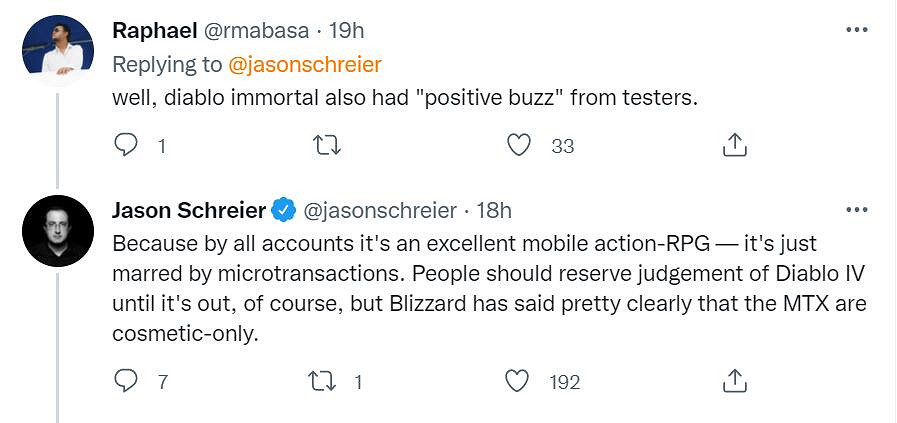Reply to Raphael's tweet
The image size is (897, 423).
click(126, 146)
